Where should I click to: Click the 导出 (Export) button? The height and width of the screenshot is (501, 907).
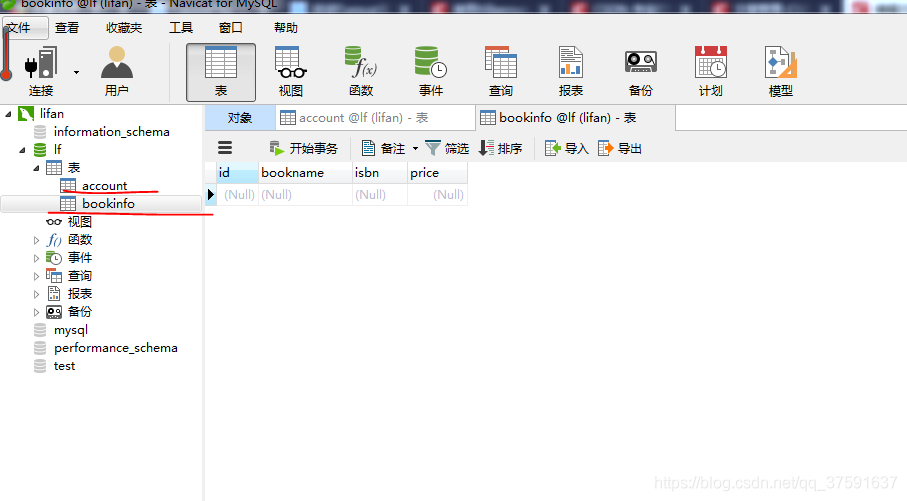[x=620, y=149]
